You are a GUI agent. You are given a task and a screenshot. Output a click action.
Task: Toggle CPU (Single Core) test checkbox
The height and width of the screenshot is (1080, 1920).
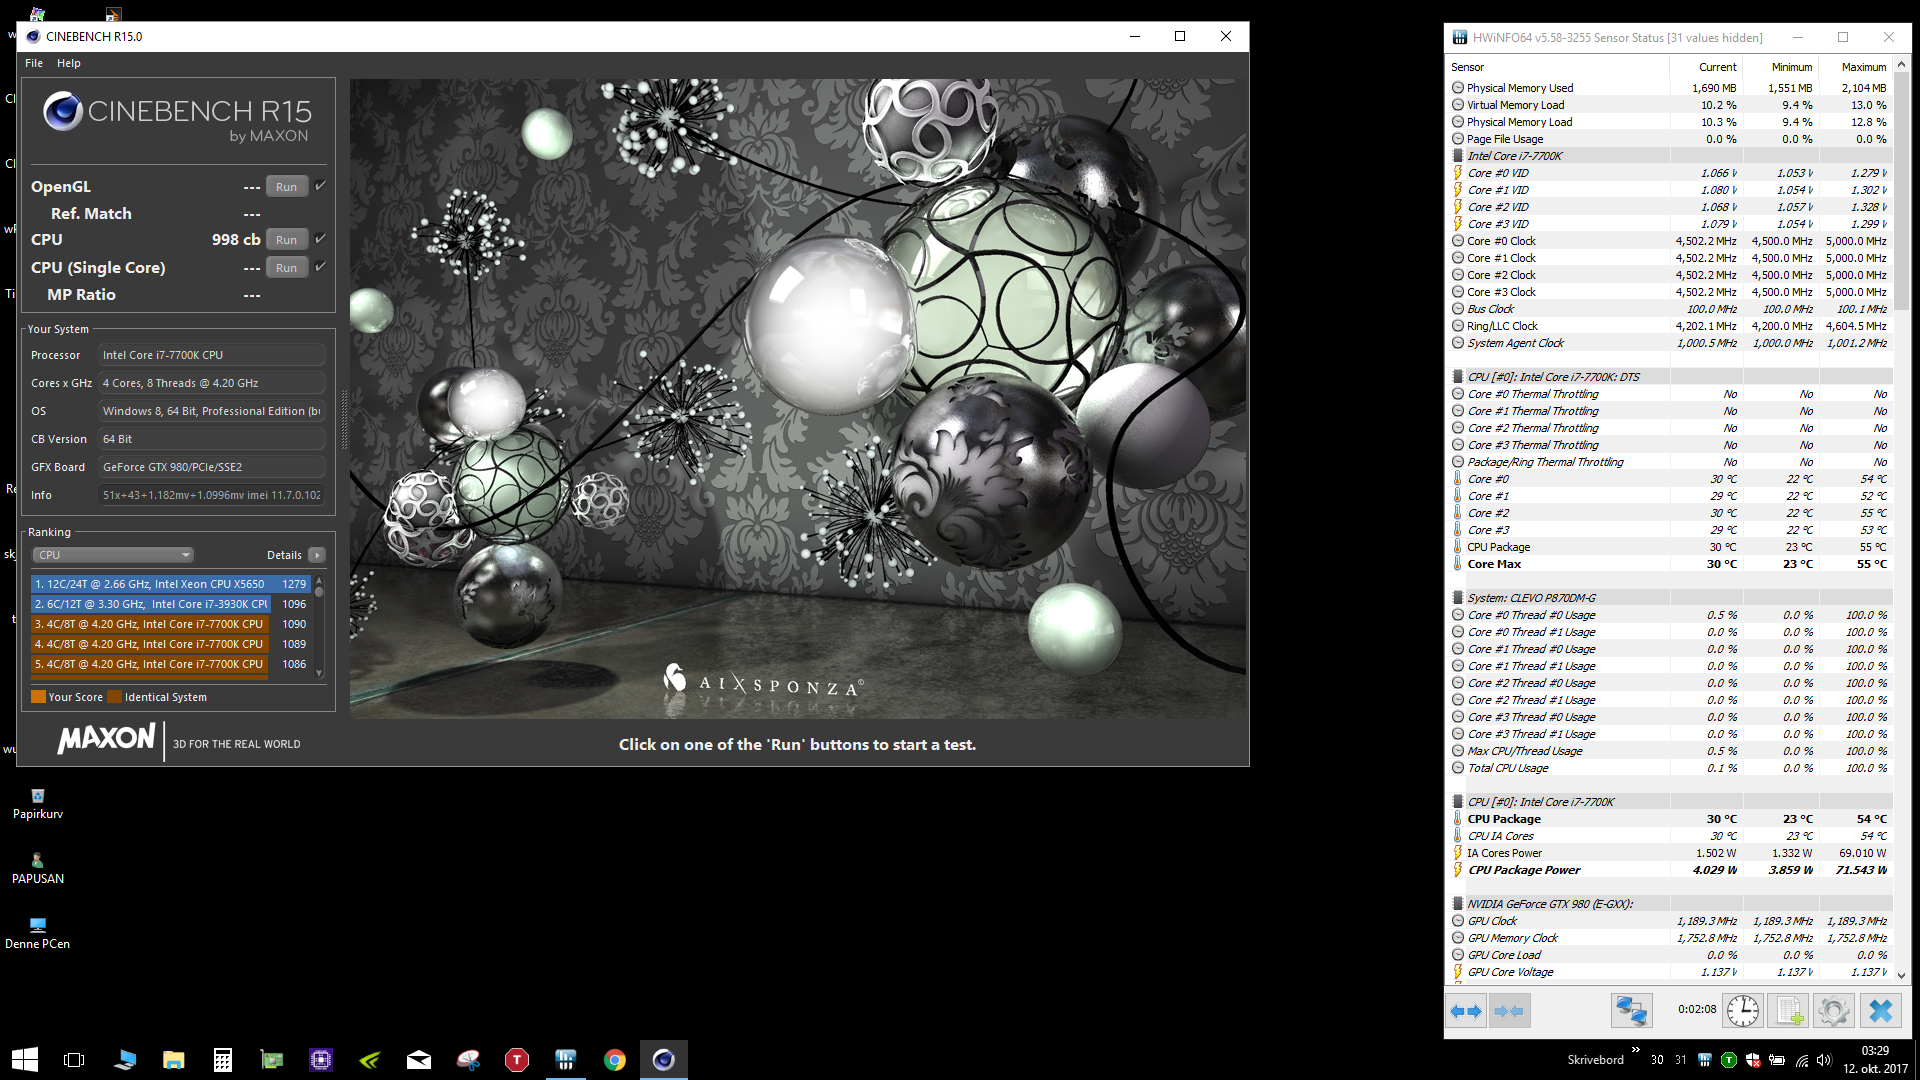point(321,267)
